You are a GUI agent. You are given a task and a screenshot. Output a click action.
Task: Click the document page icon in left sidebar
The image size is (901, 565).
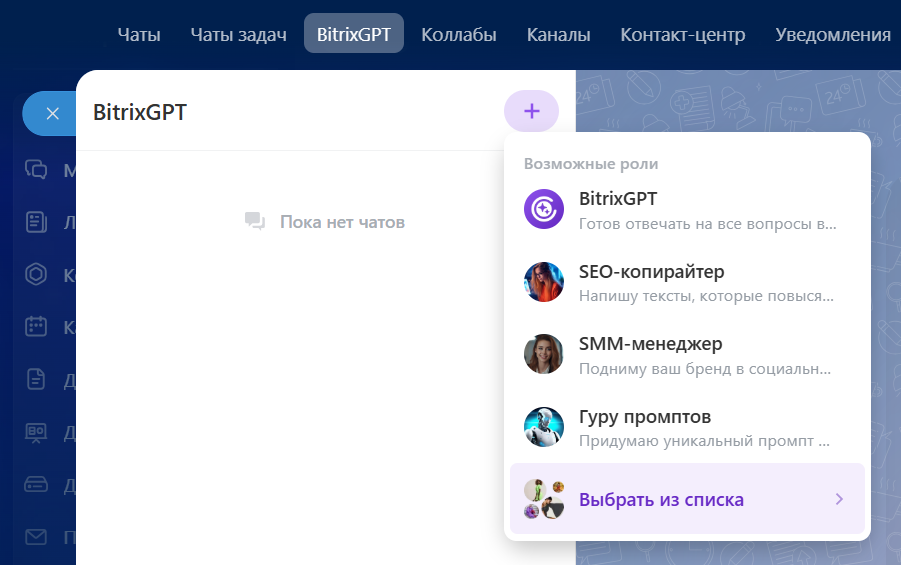(x=37, y=380)
